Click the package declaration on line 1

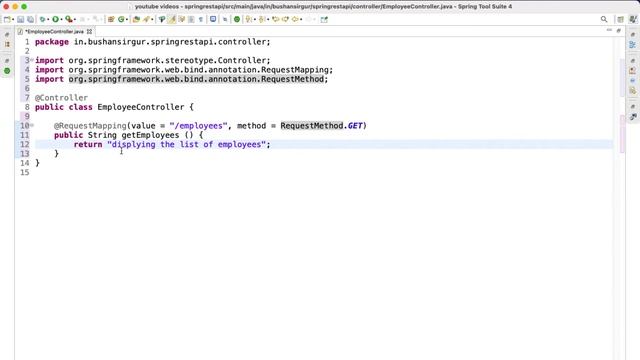(x=153, y=42)
